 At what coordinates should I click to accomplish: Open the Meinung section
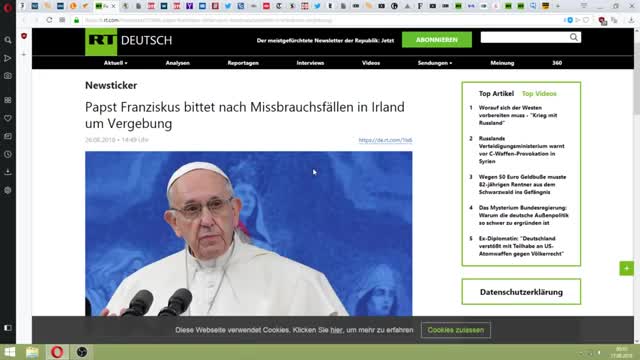502,63
